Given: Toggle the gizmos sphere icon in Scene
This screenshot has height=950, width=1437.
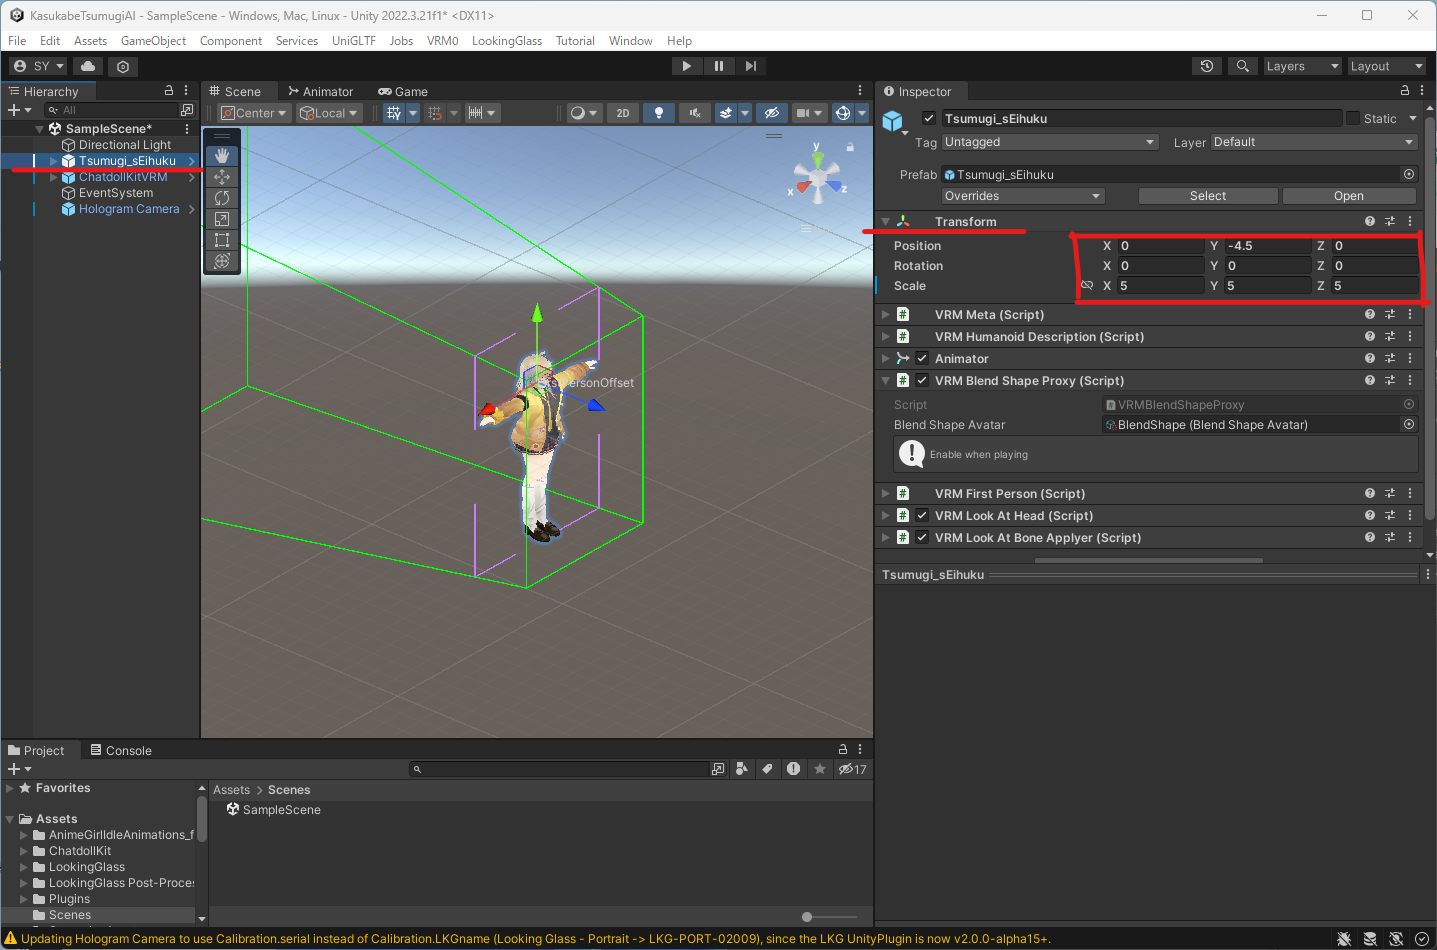Looking at the screenshot, I should coord(843,113).
